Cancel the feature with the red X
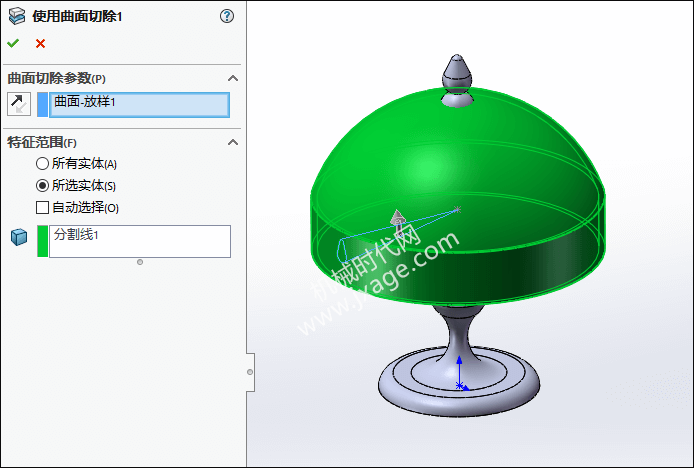The height and width of the screenshot is (468, 694). coord(40,43)
